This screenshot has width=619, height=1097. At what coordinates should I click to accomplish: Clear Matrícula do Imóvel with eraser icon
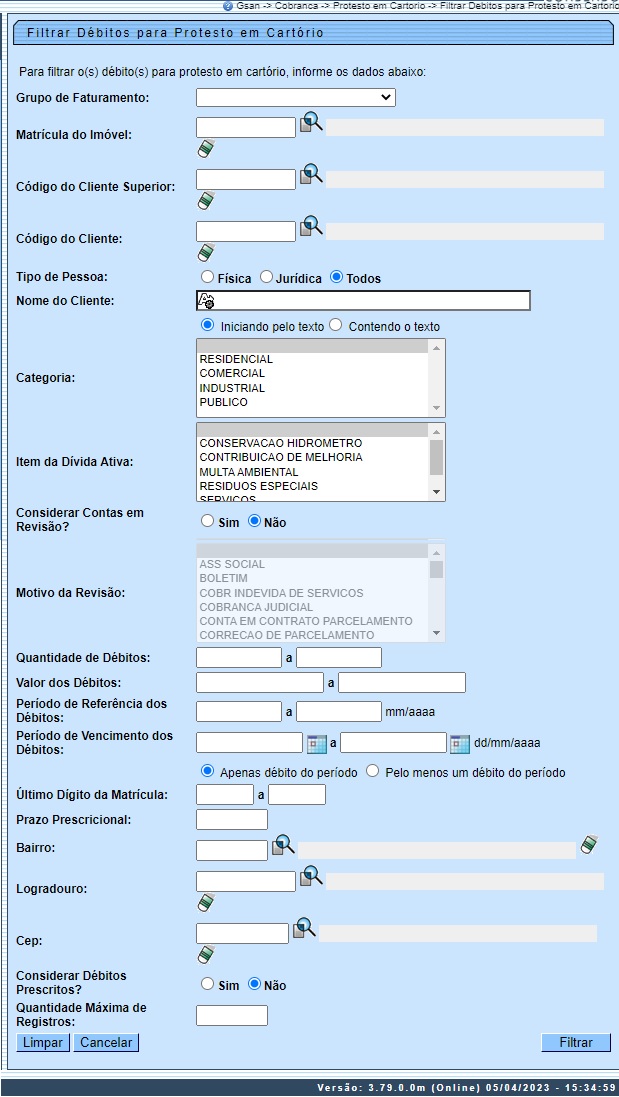click(x=206, y=149)
